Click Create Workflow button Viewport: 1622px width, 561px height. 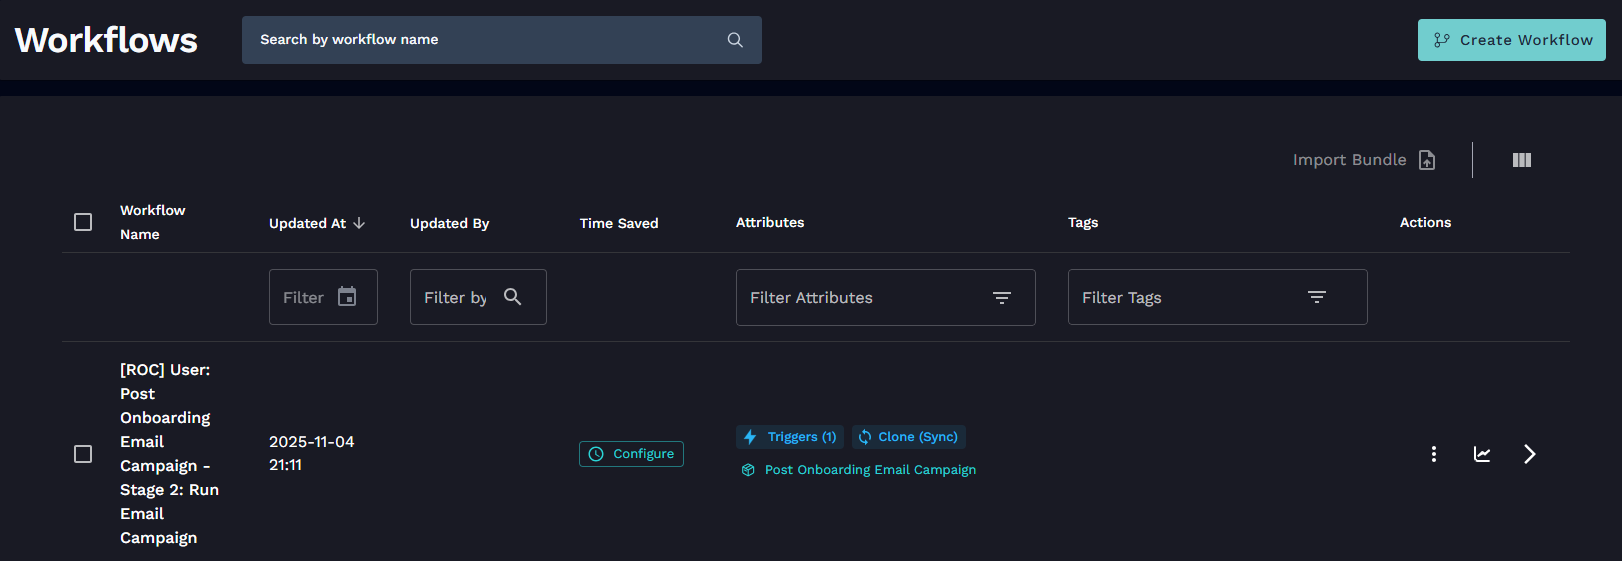pos(1511,40)
